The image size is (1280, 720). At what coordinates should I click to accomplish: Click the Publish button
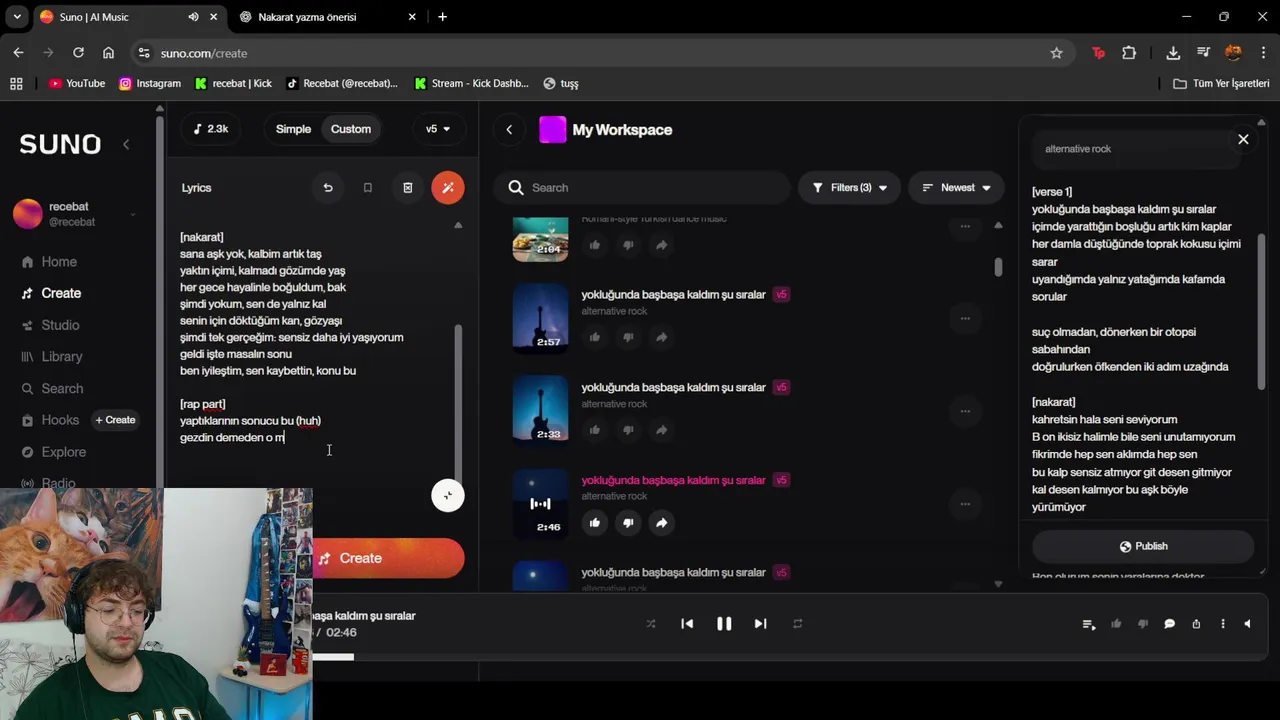pyautogui.click(x=1143, y=546)
